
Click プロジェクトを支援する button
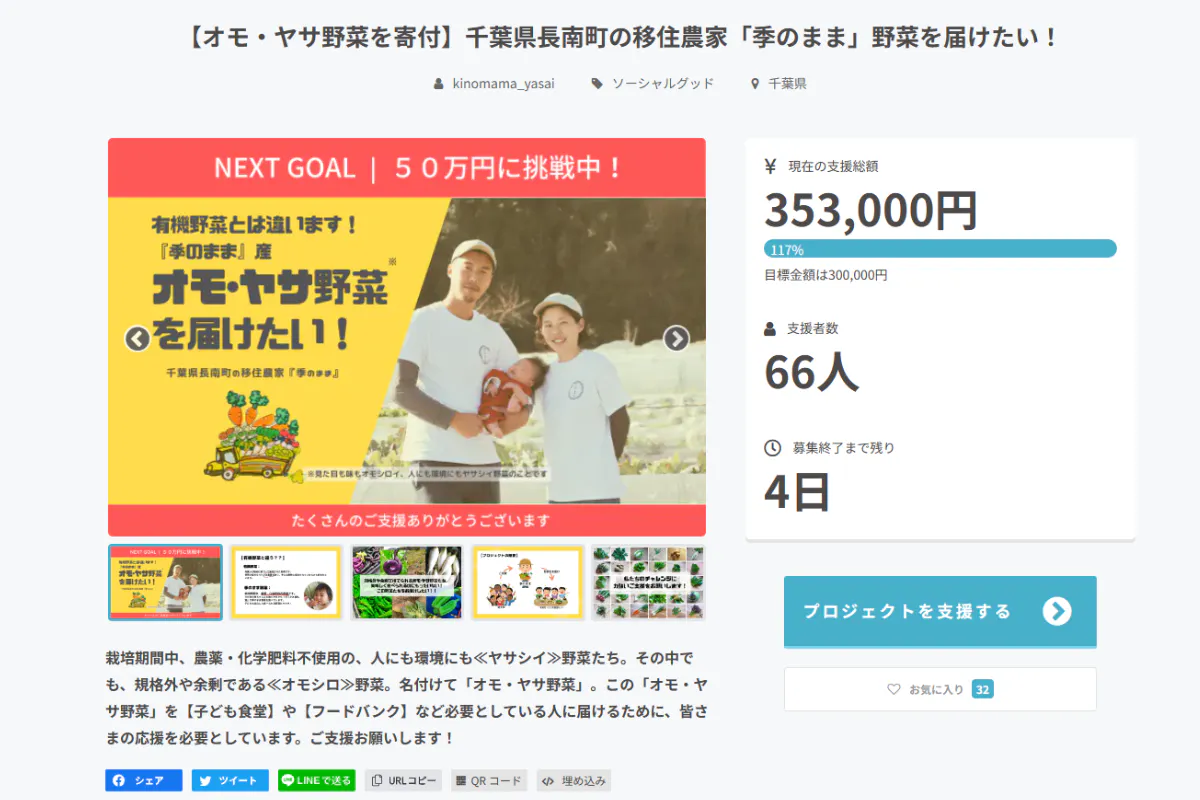940,611
